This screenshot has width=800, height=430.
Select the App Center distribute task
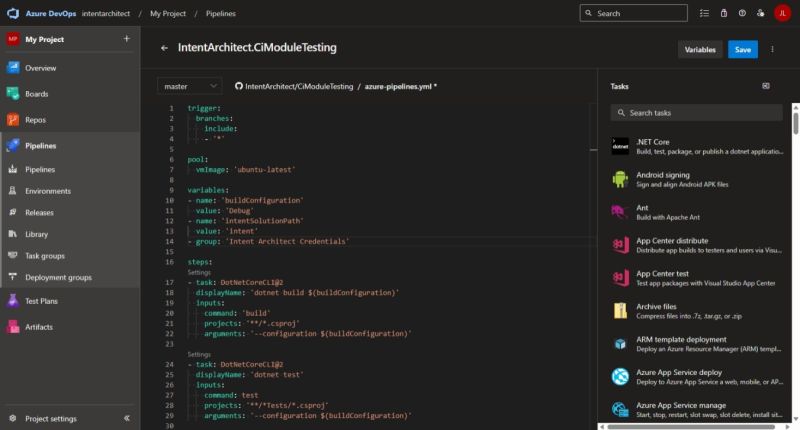(696, 245)
